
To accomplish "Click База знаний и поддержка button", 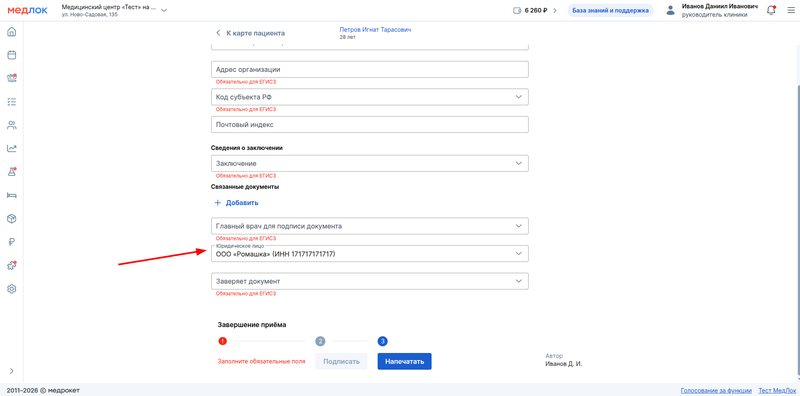I will 610,10.
